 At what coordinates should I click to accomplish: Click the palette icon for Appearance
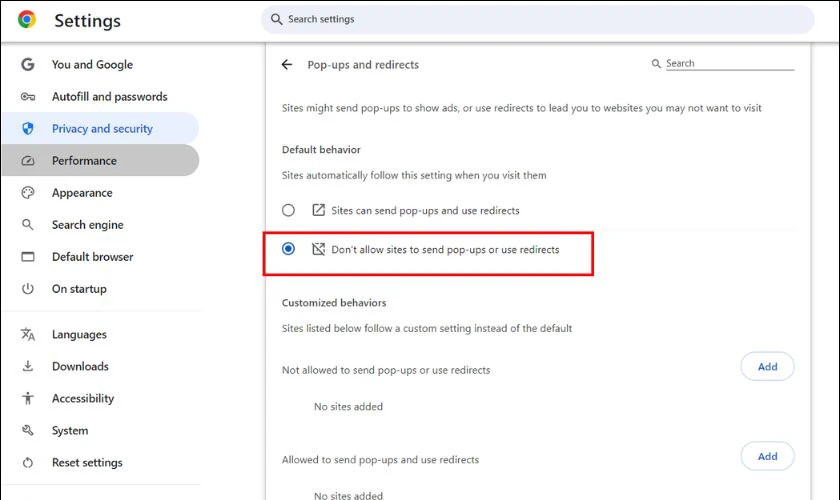[x=28, y=193]
